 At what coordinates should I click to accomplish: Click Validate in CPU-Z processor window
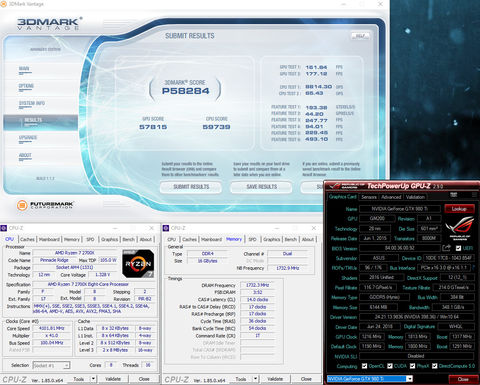pos(113,379)
